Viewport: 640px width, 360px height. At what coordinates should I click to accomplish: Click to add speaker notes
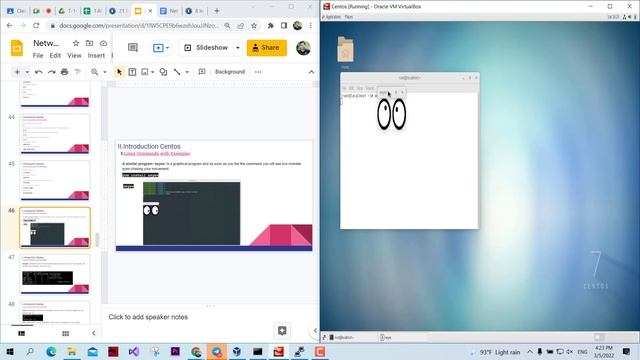(x=148, y=317)
